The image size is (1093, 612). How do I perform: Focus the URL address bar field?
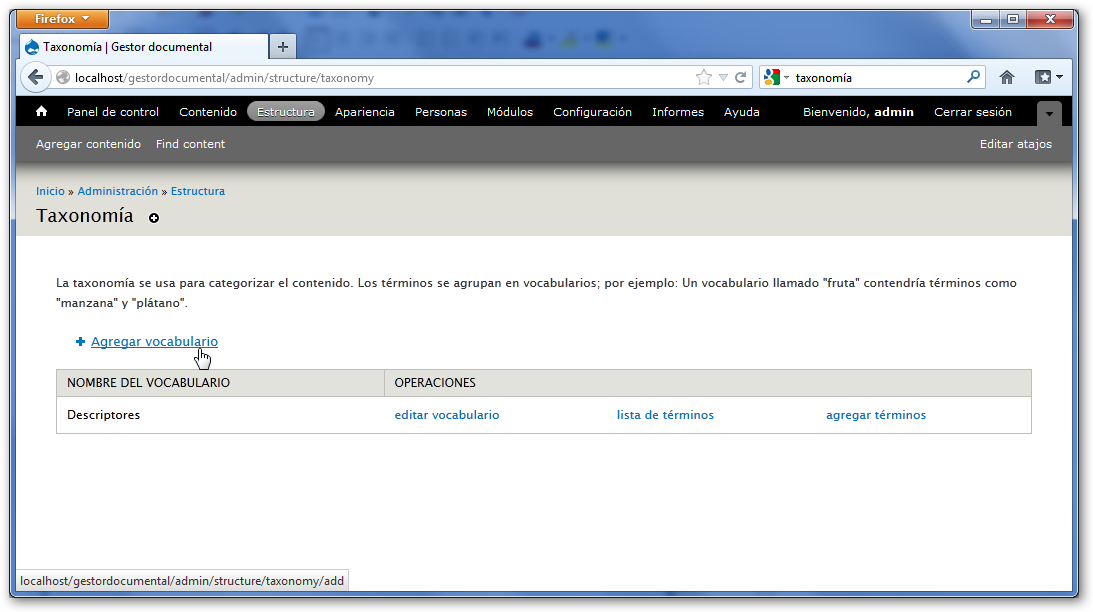point(380,77)
